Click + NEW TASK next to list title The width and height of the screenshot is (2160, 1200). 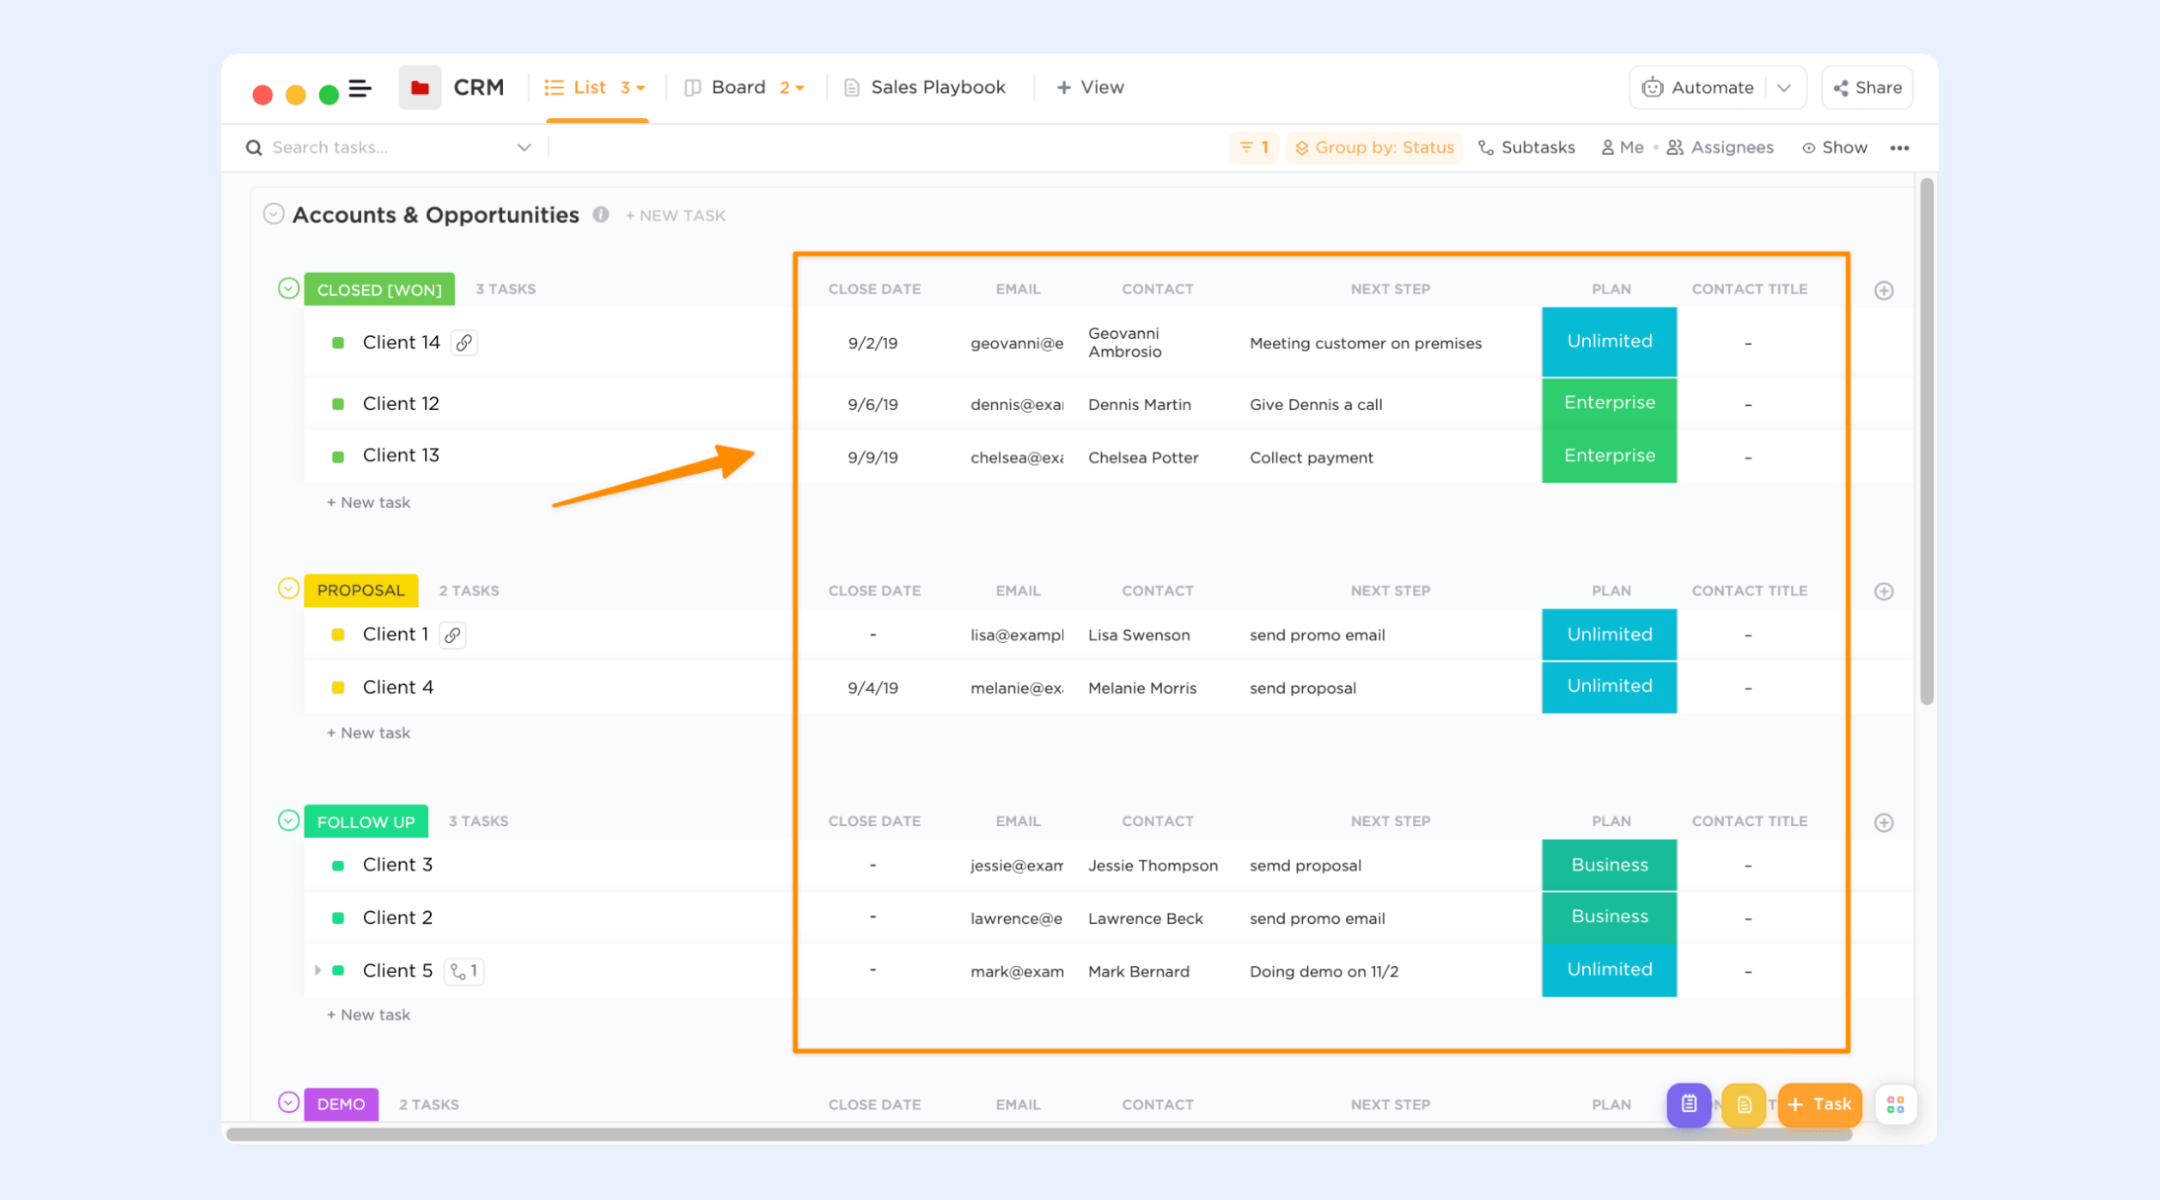tap(676, 216)
